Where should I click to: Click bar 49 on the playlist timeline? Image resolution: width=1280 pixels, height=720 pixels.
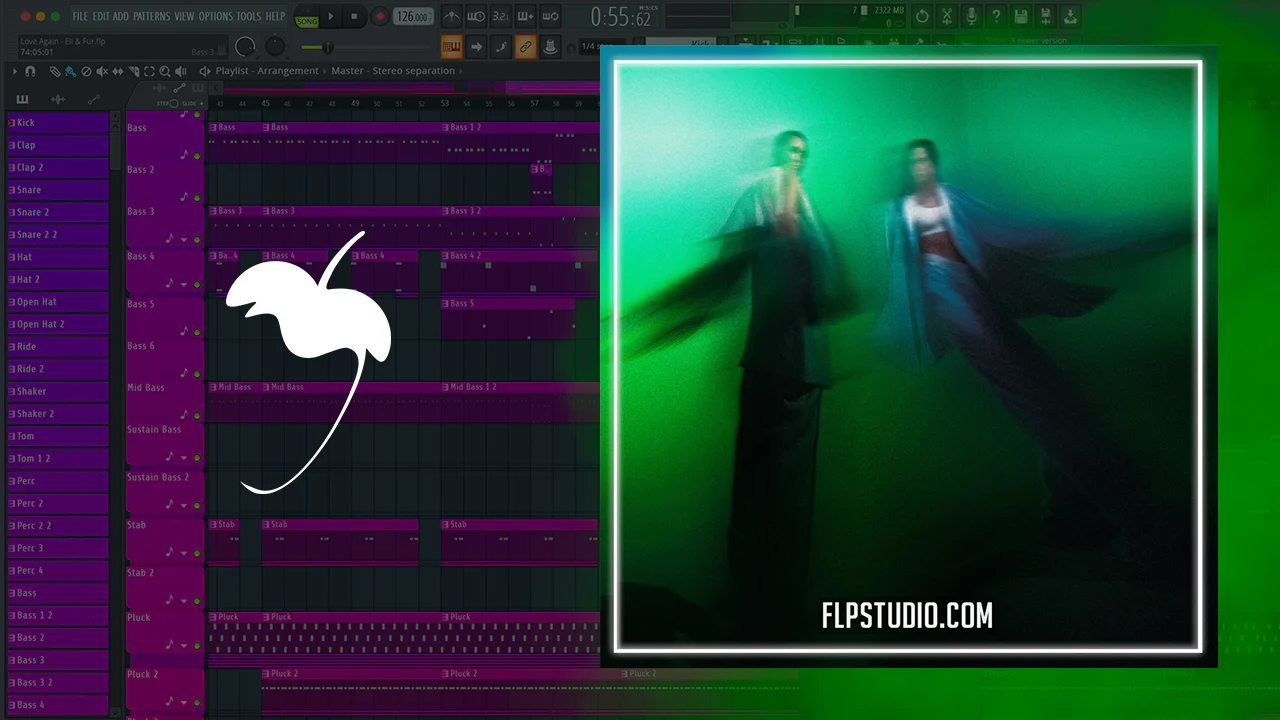355,103
